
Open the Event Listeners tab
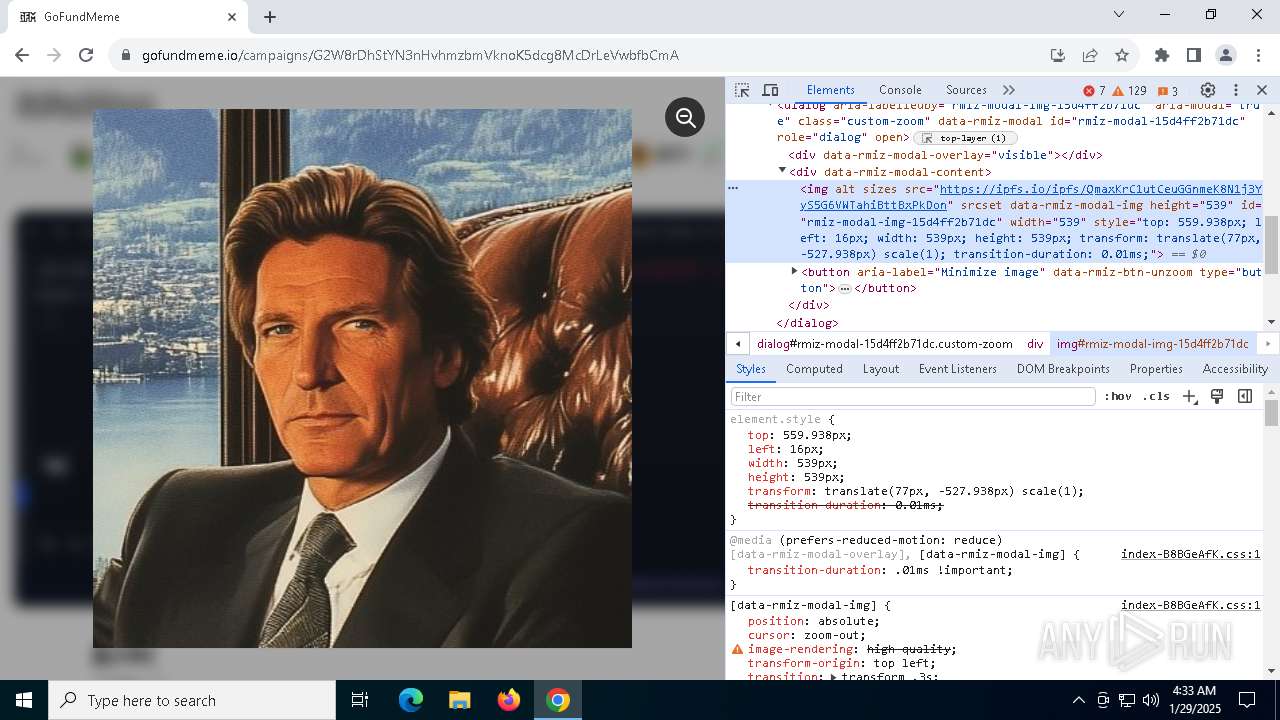(x=958, y=369)
